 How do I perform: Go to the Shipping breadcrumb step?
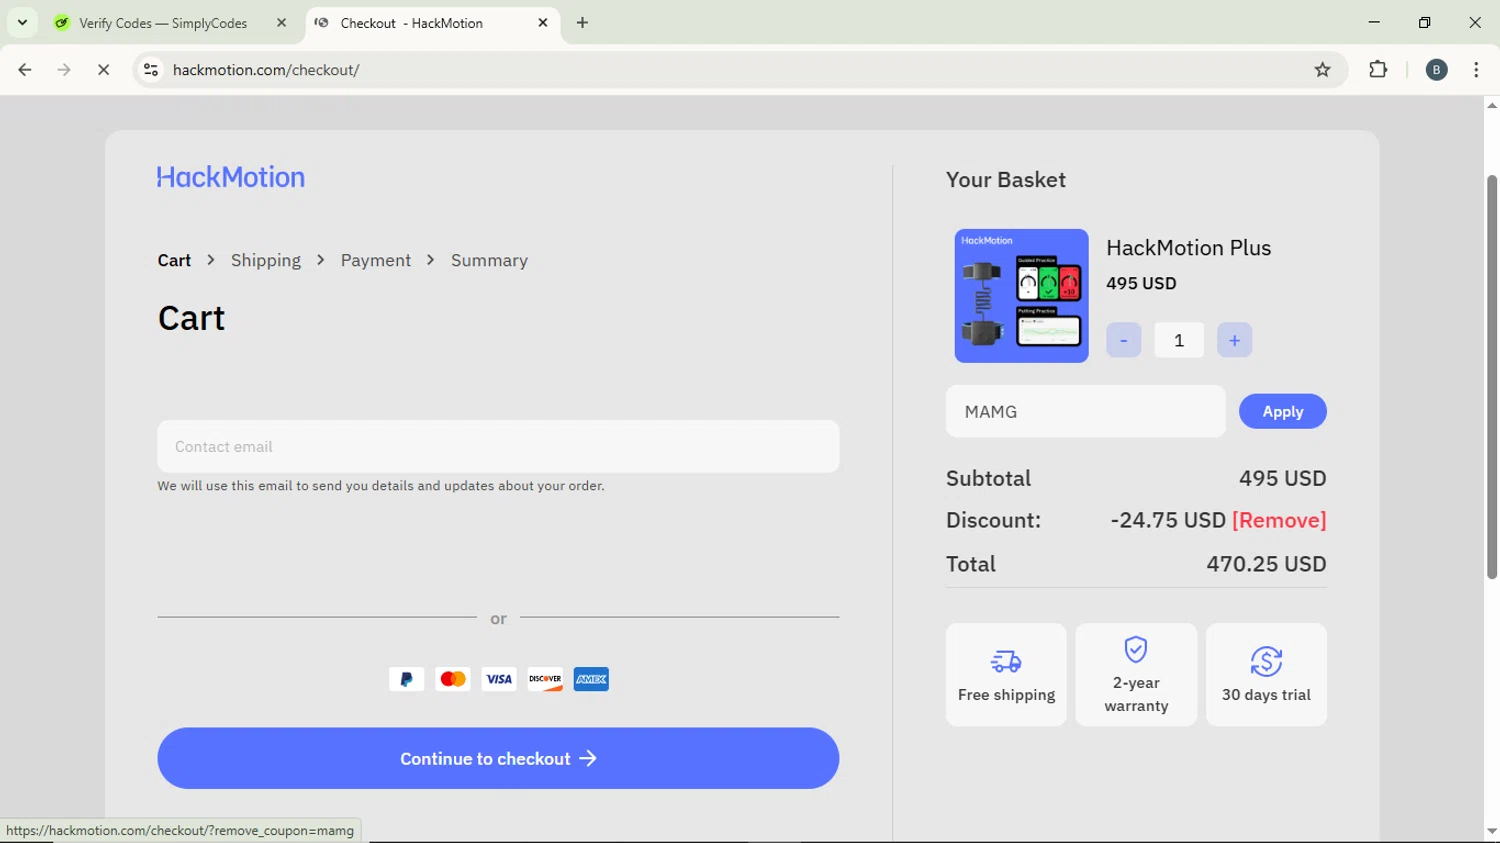[266, 260]
